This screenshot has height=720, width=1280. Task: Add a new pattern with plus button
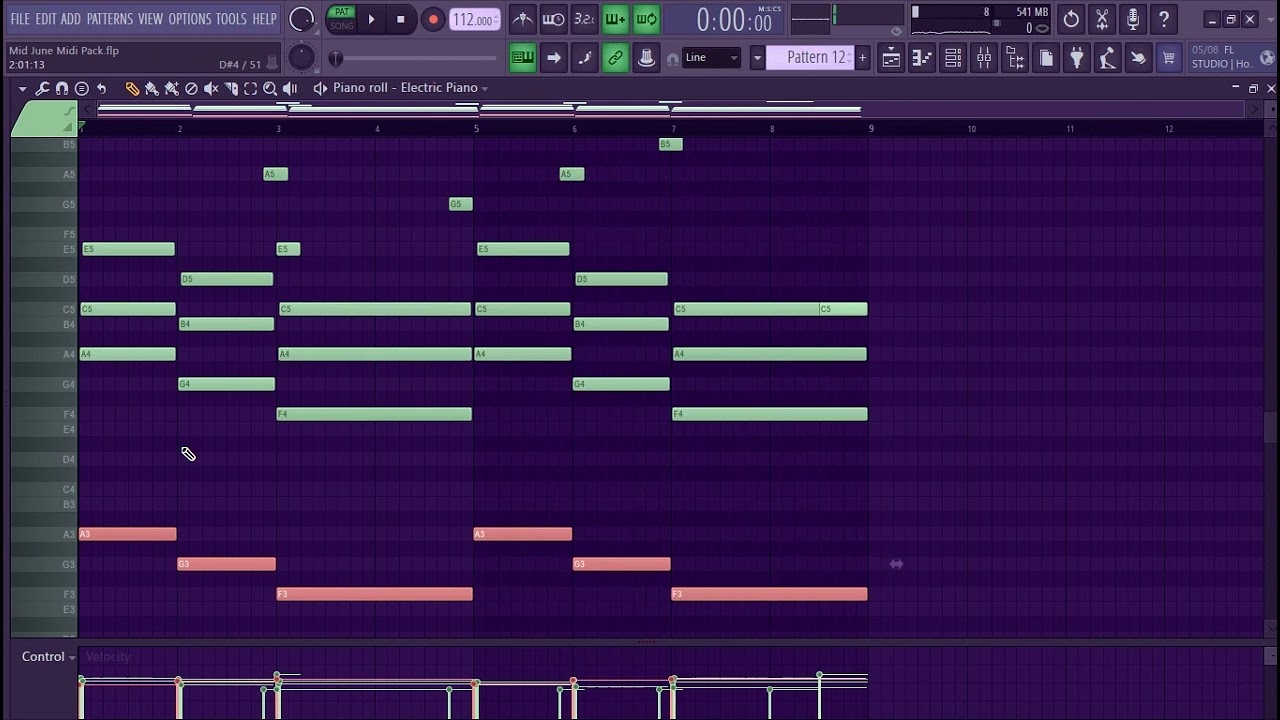[862, 58]
